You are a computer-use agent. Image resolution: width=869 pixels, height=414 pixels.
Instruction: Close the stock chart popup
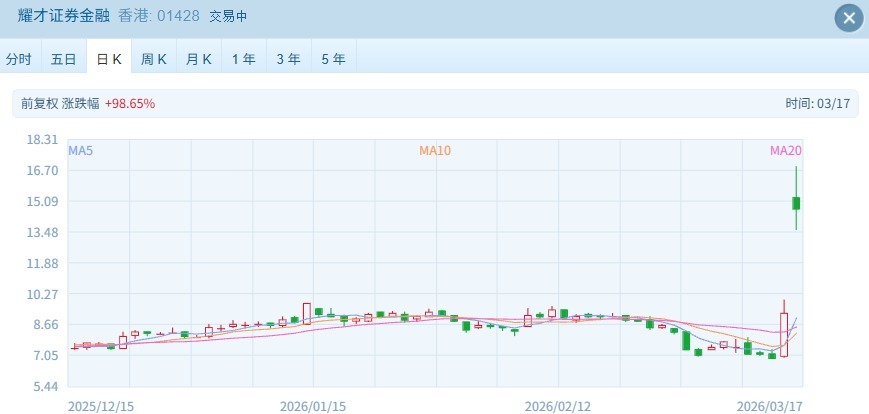point(848,18)
